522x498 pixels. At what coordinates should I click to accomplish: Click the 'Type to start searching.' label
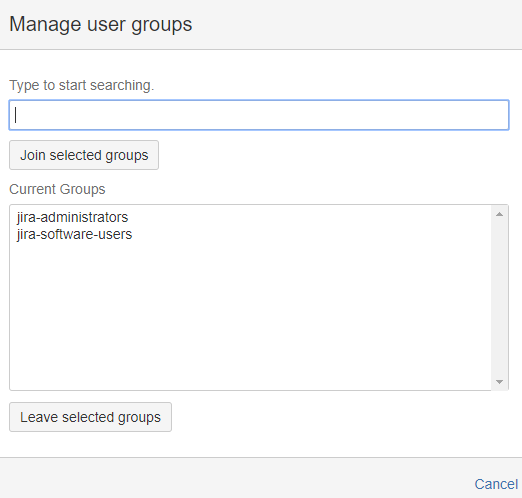point(82,85)
